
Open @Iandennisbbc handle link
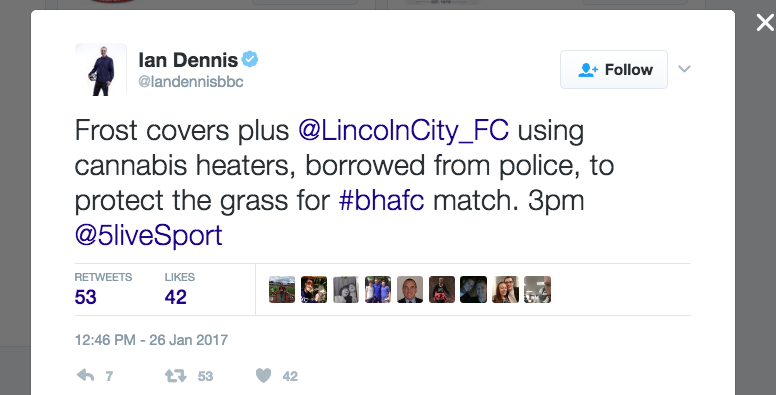point(191,82)
